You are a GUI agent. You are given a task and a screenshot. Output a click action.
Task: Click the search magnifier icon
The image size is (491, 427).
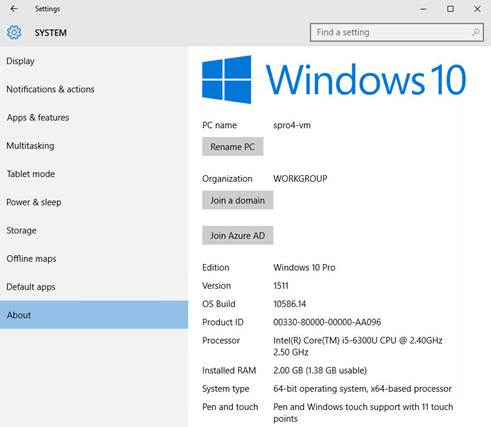pos(475,32)
